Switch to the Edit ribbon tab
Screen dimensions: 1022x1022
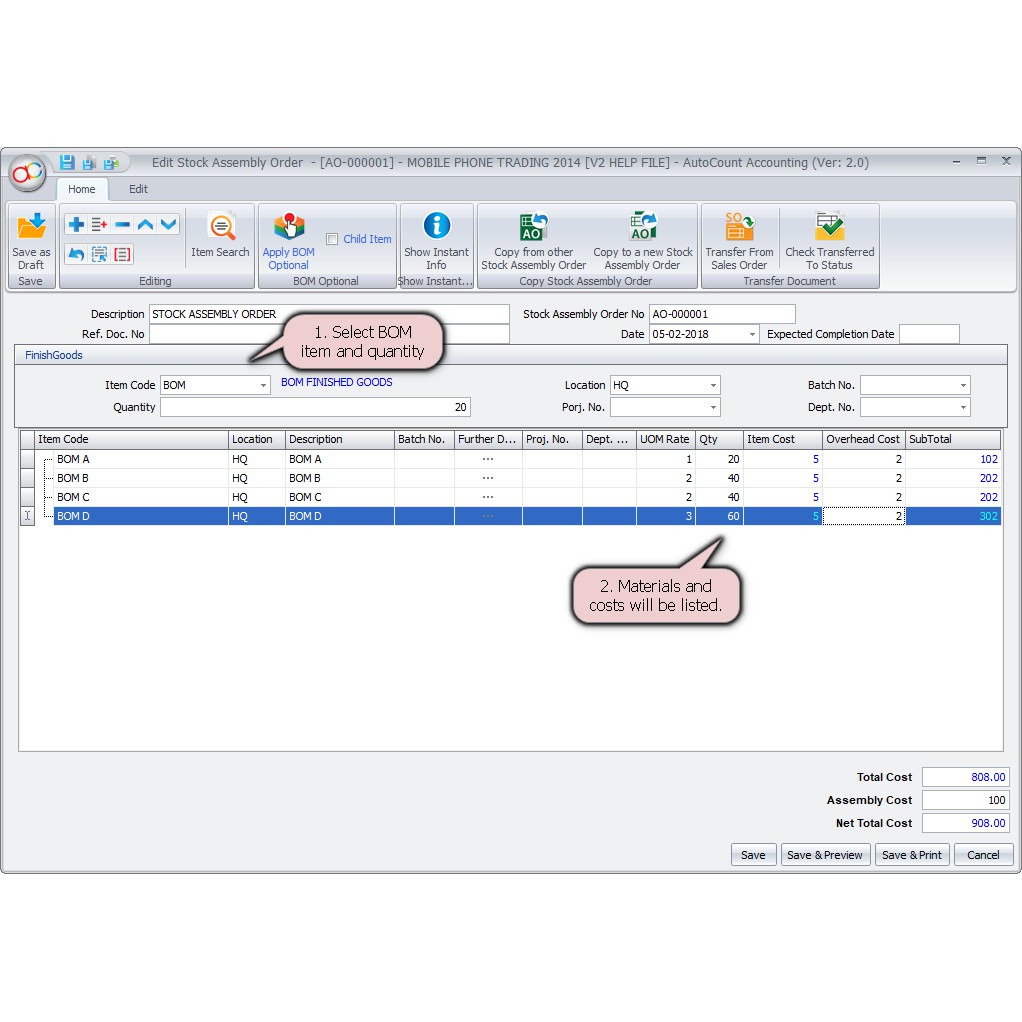click(x=138, y=189)
